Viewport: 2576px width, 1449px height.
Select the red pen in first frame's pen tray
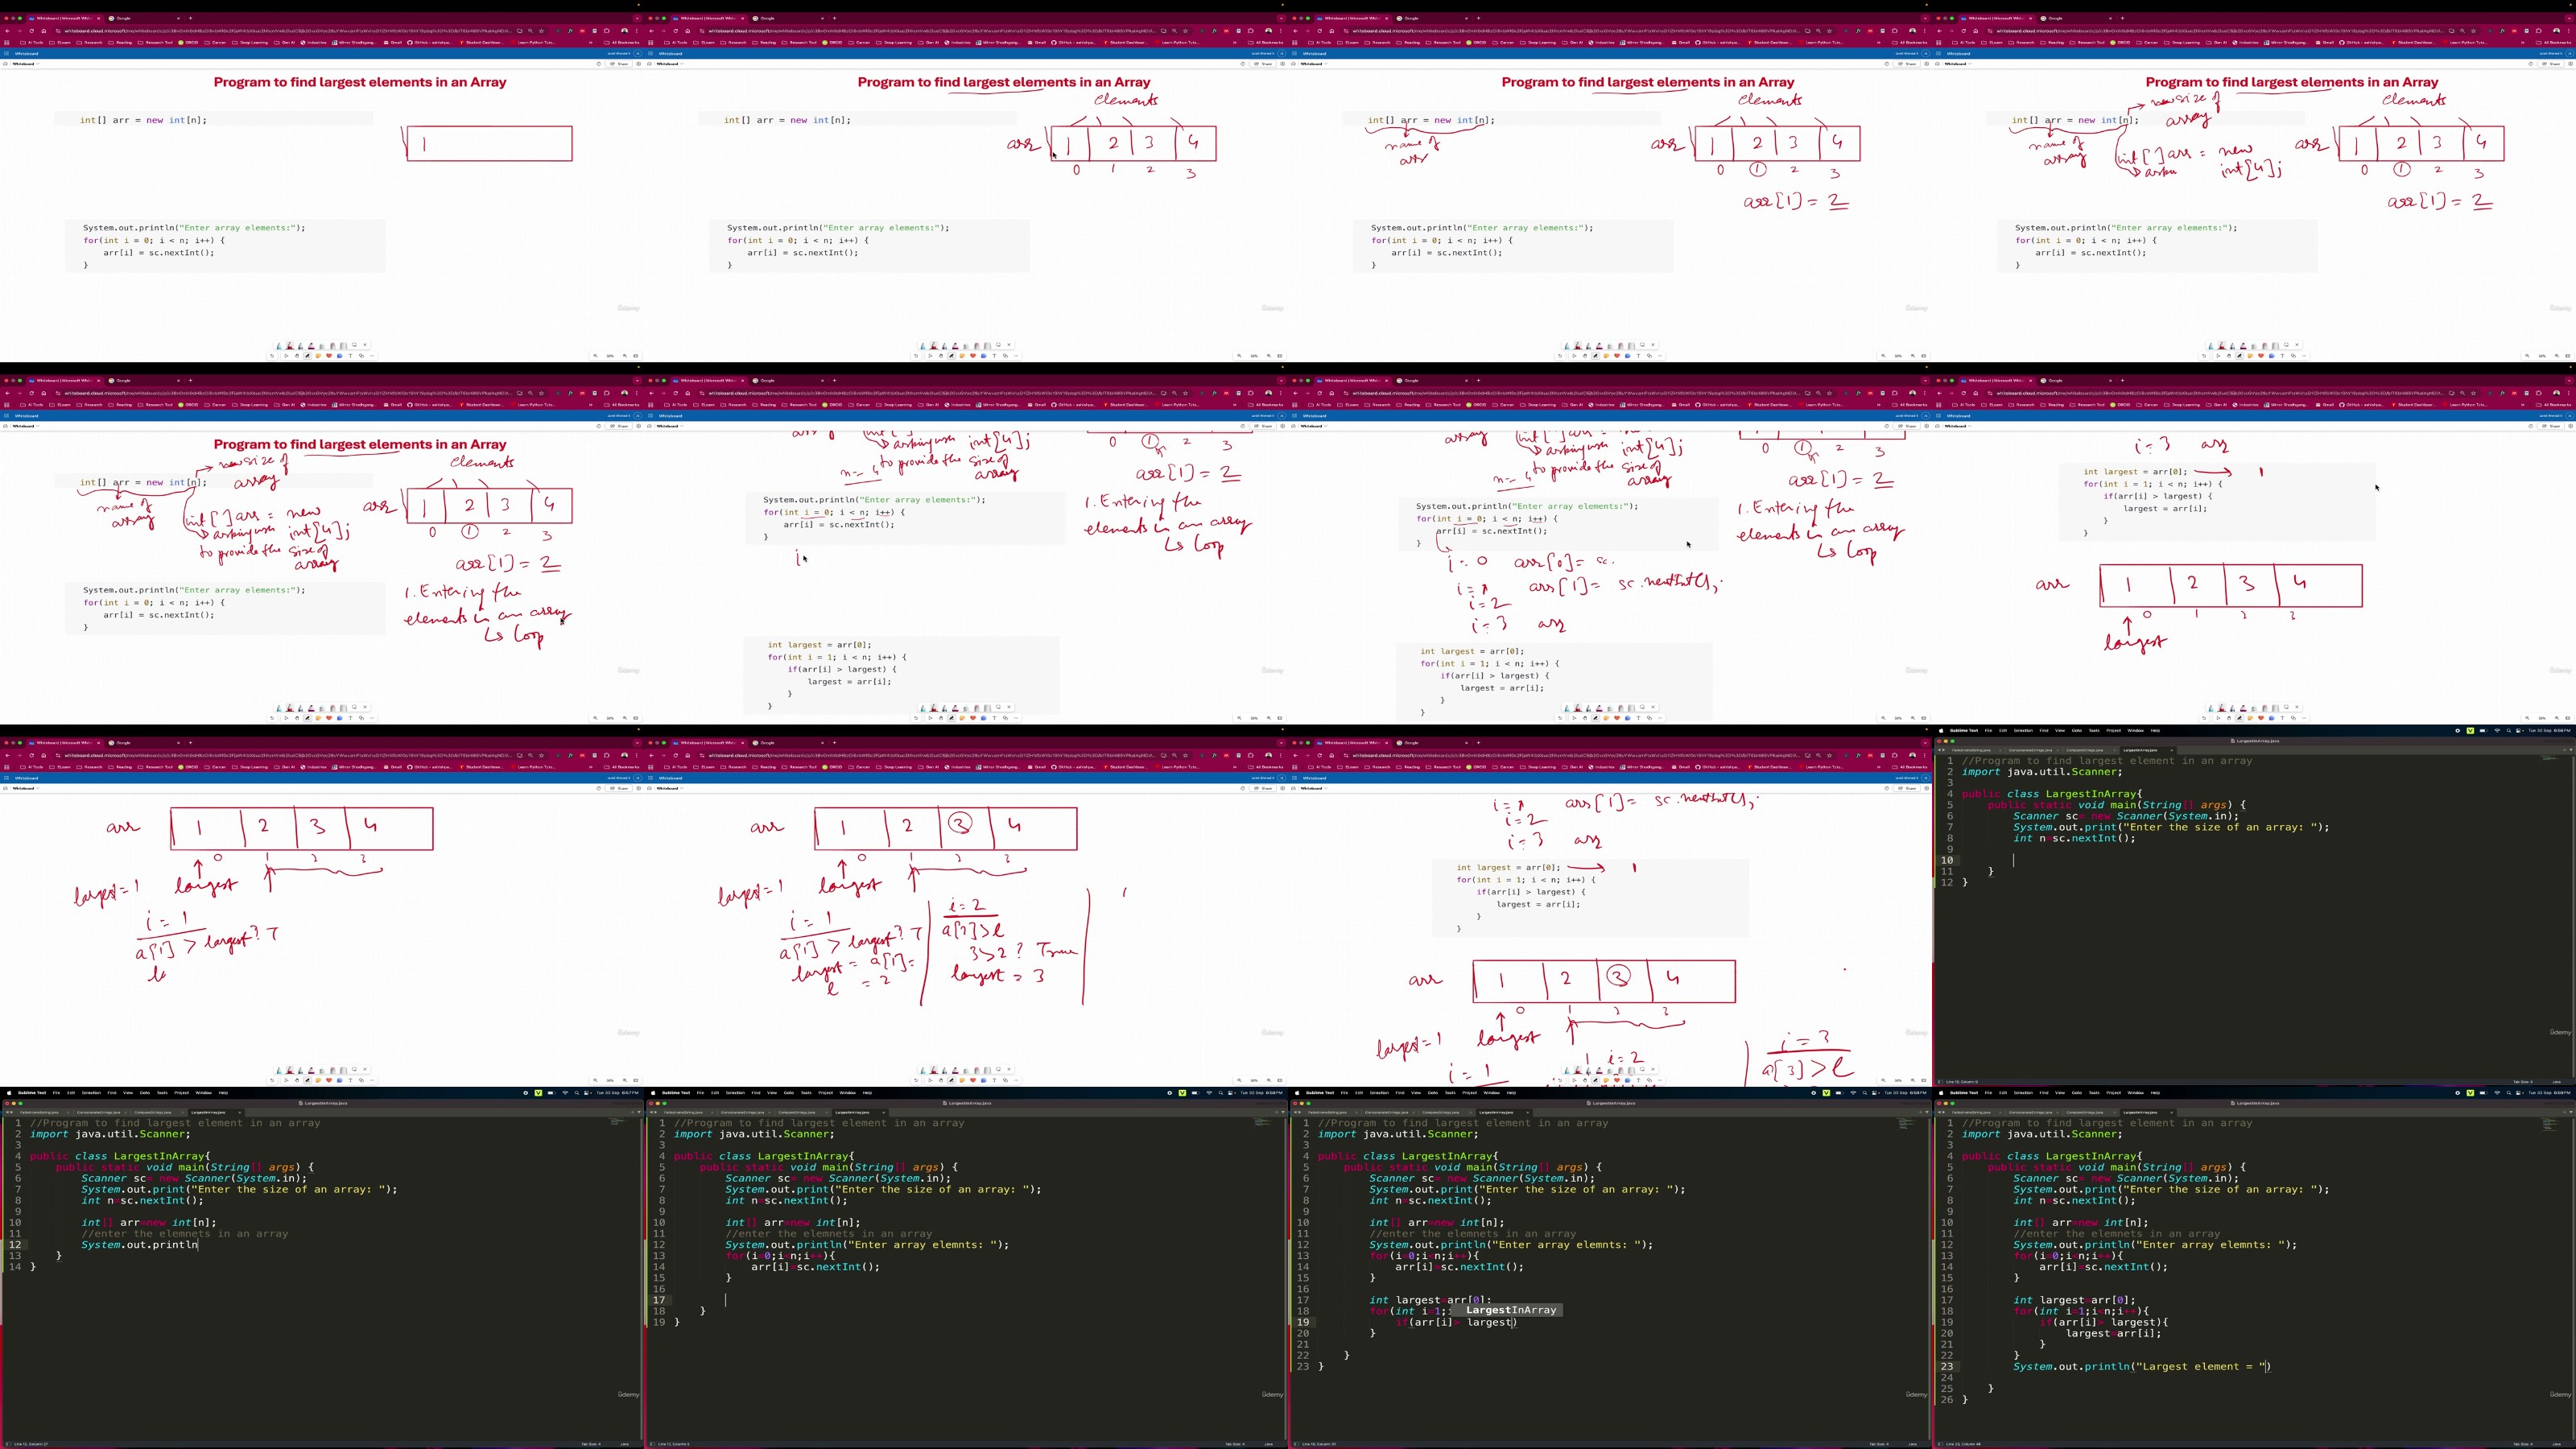291,347
